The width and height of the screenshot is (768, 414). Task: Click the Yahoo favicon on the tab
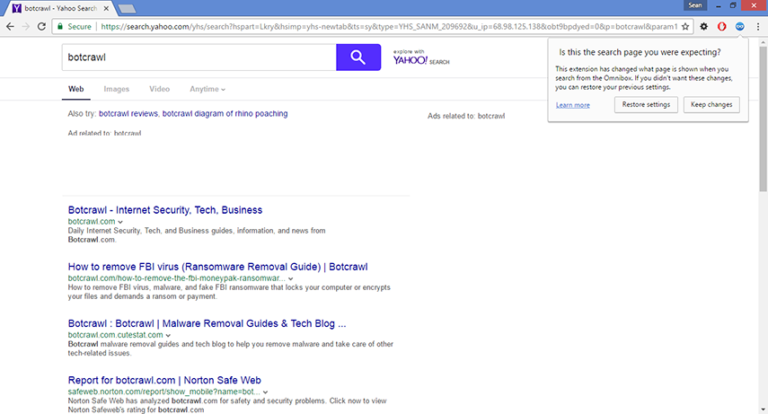[x=17, y=8]
